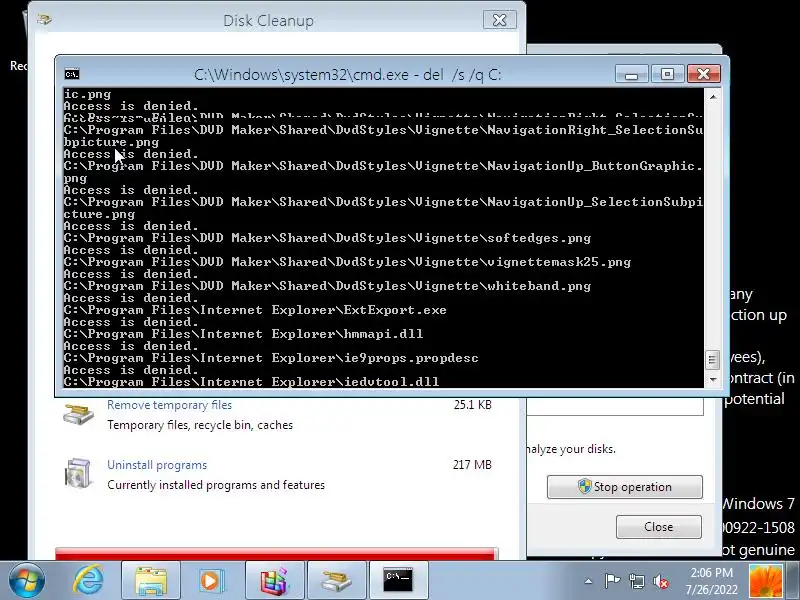Click the Remove temporary files icon

78,414
